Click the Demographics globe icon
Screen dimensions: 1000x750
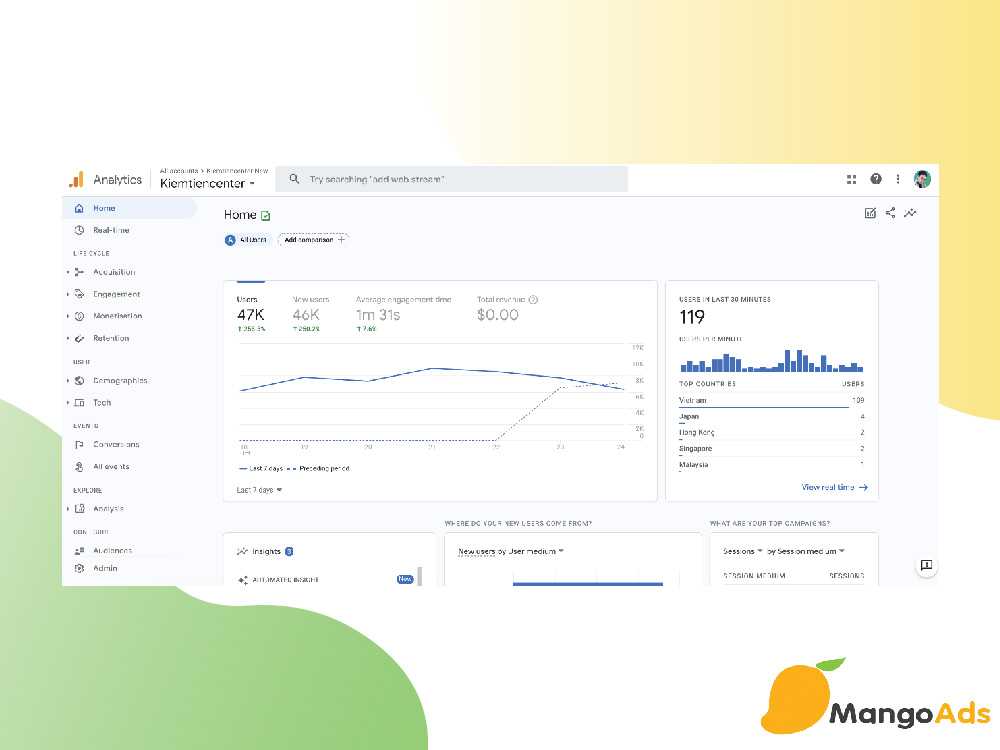79,381
